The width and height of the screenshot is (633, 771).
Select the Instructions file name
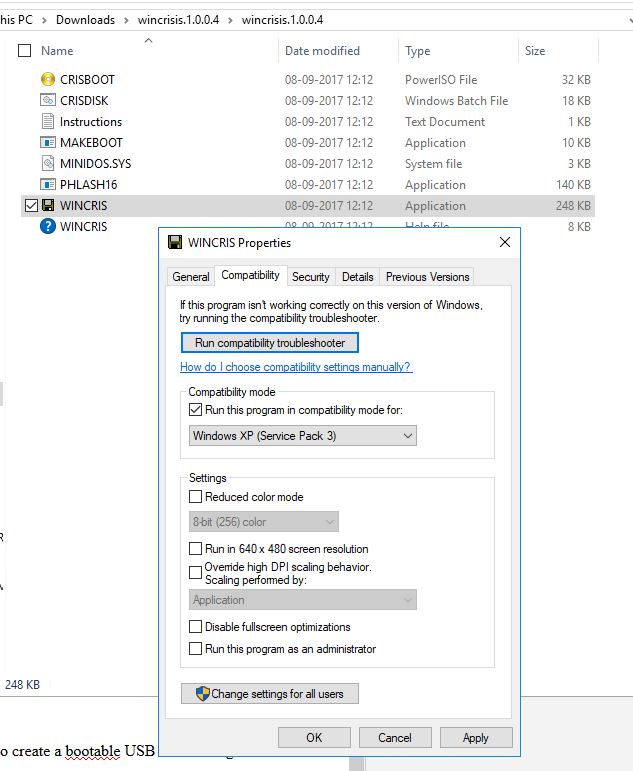pos(91,121)
